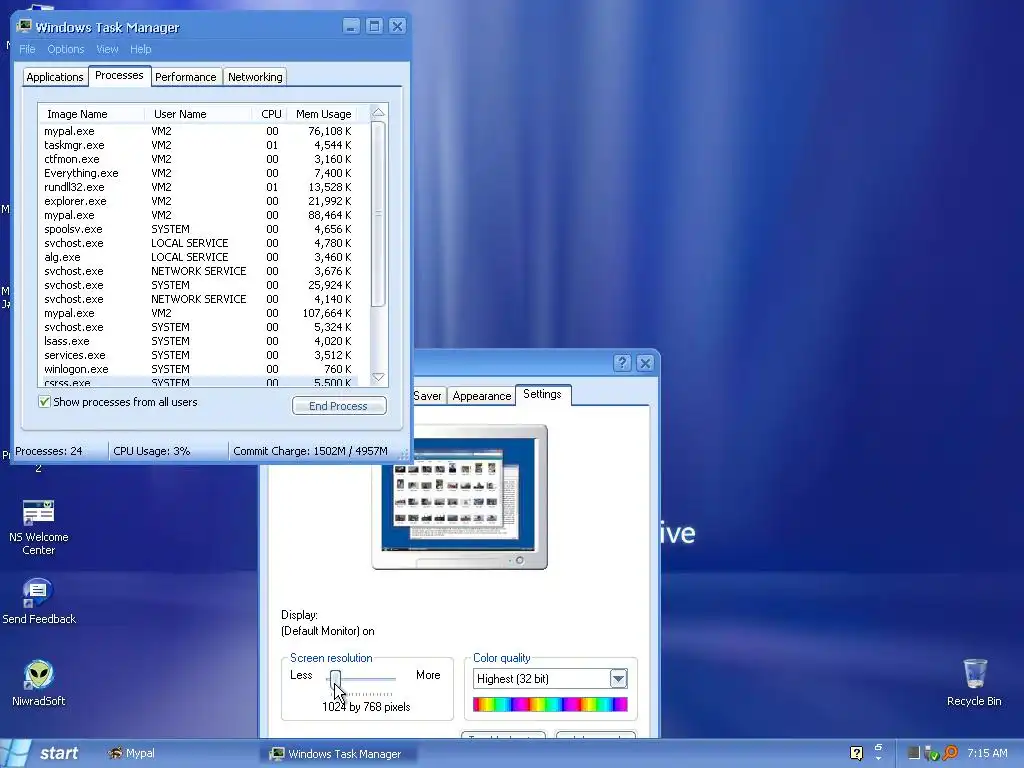Click the Everything search tray icon

pyautogui.click(x=950, y=753)
